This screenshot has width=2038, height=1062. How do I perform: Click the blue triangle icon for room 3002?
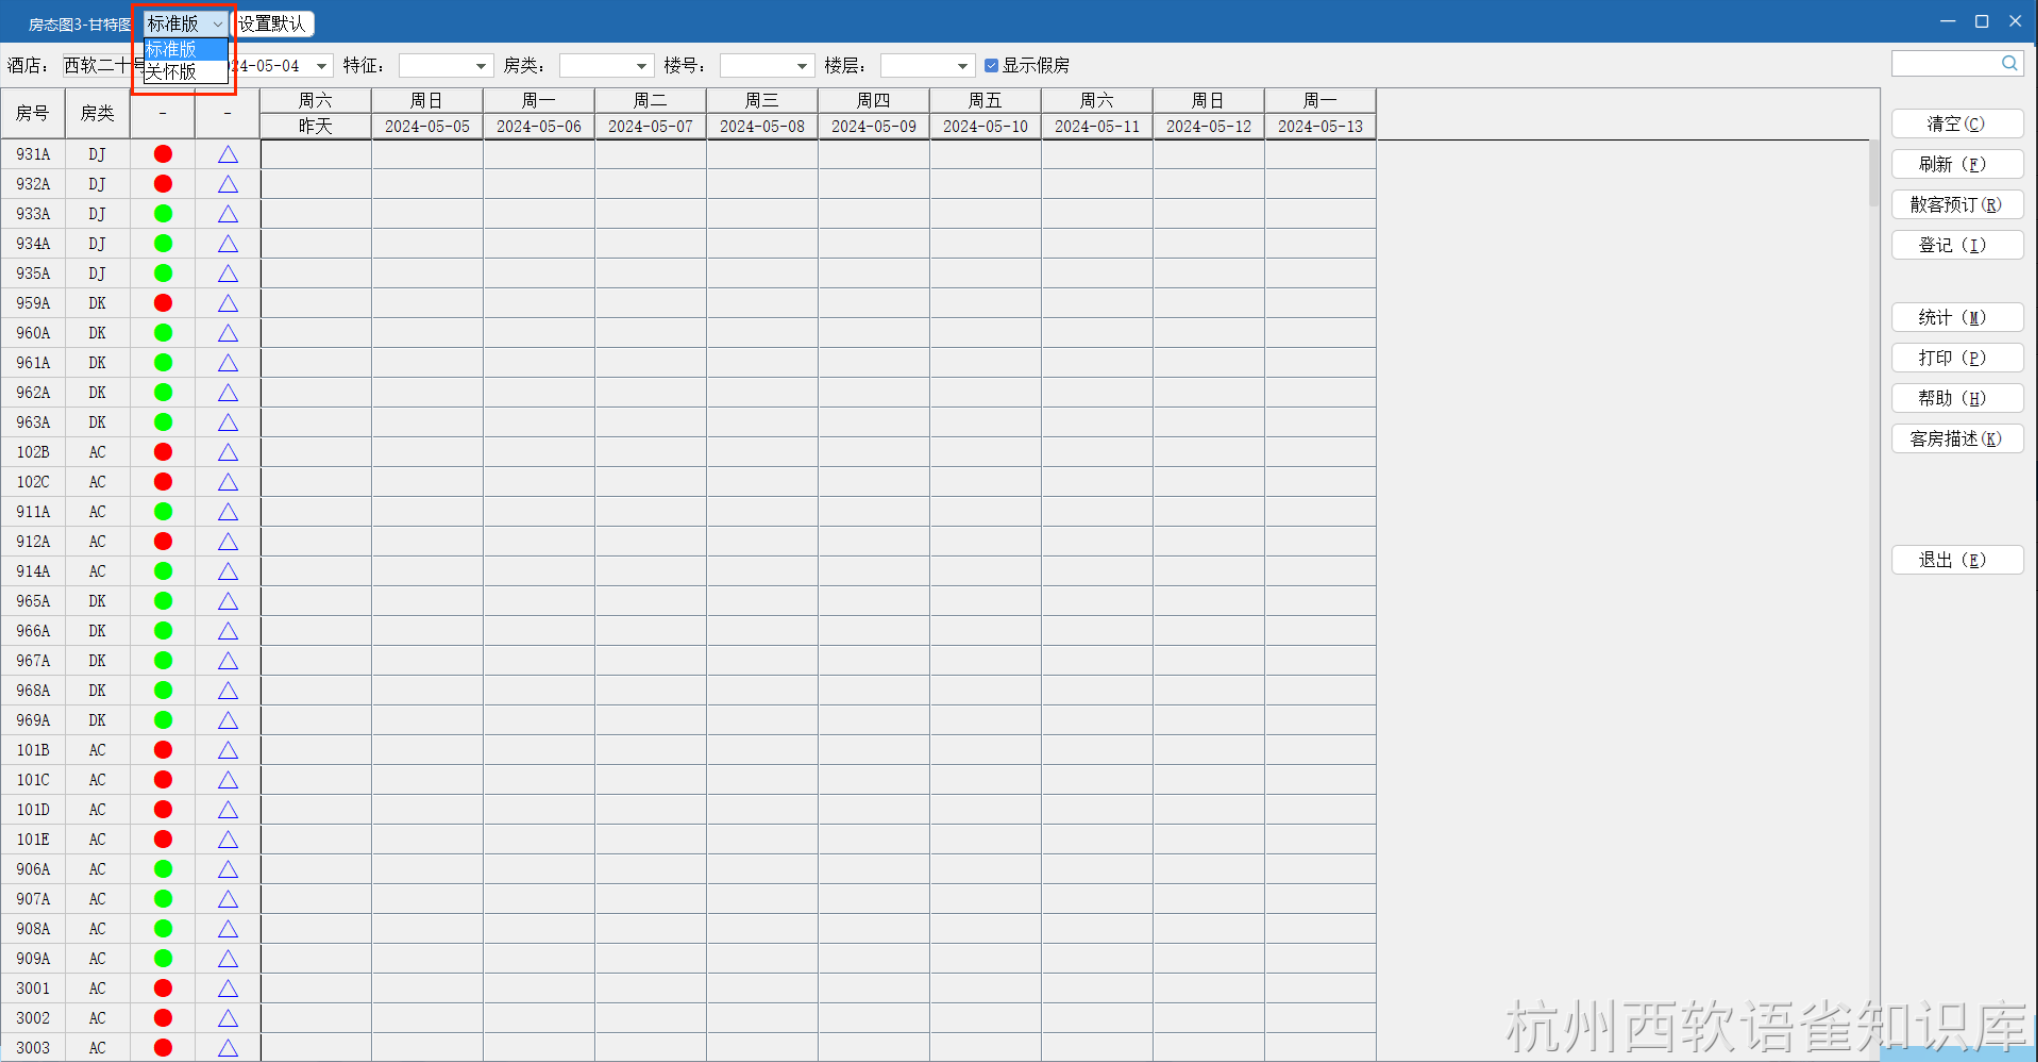pos(228,1018)
